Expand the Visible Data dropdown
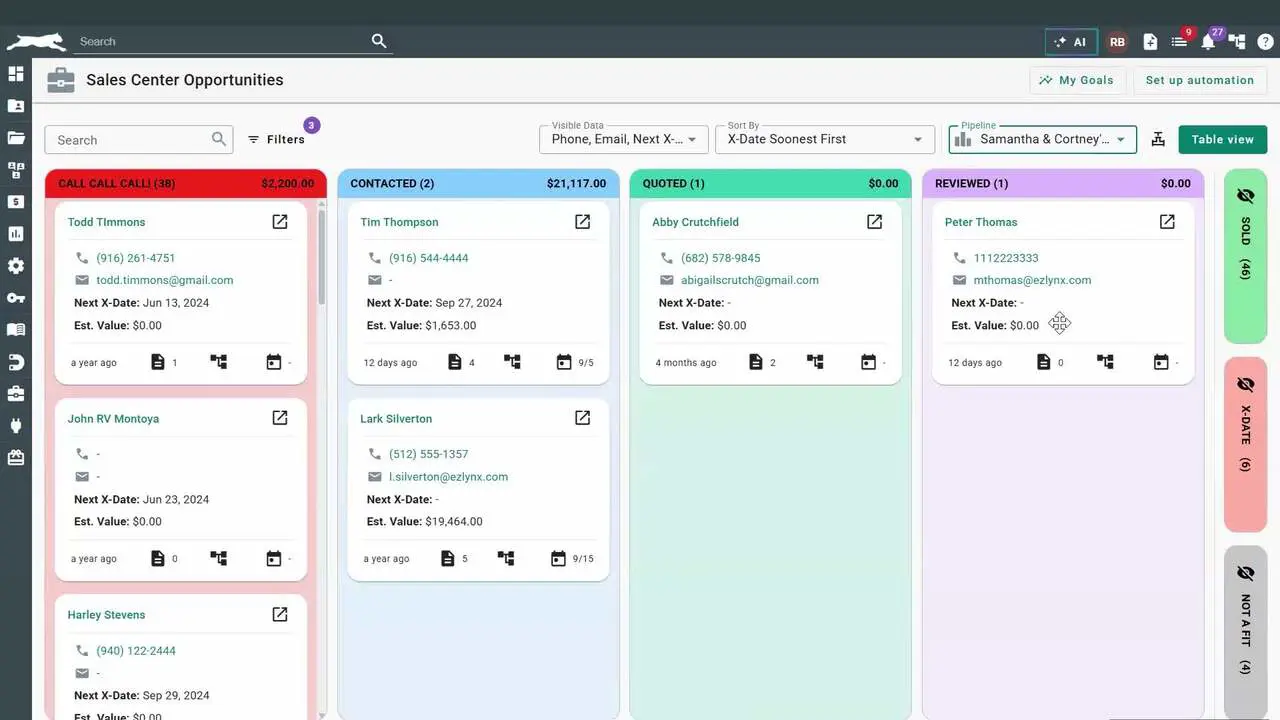 [x=623, y=139]
